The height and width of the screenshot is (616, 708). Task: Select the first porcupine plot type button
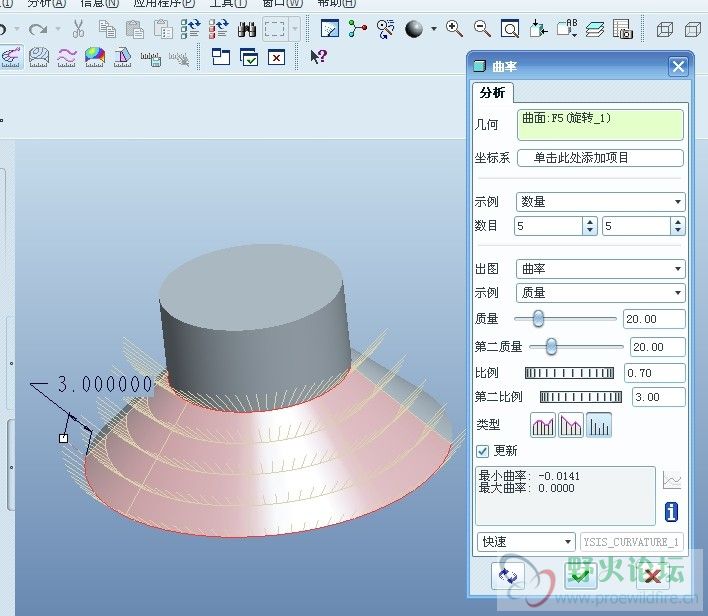pos(543,425)
